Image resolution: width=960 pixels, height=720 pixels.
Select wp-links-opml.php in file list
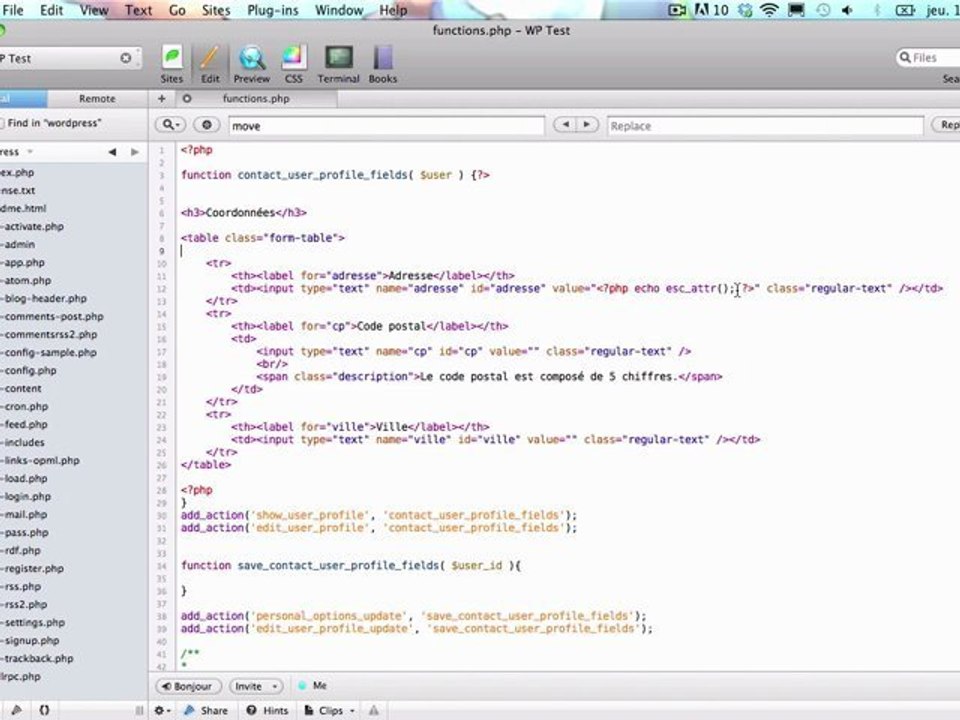[40, 460]
